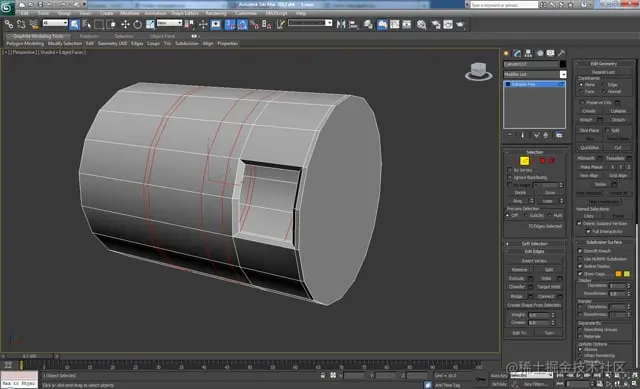Click the Attach button

[x=586, y=120]
